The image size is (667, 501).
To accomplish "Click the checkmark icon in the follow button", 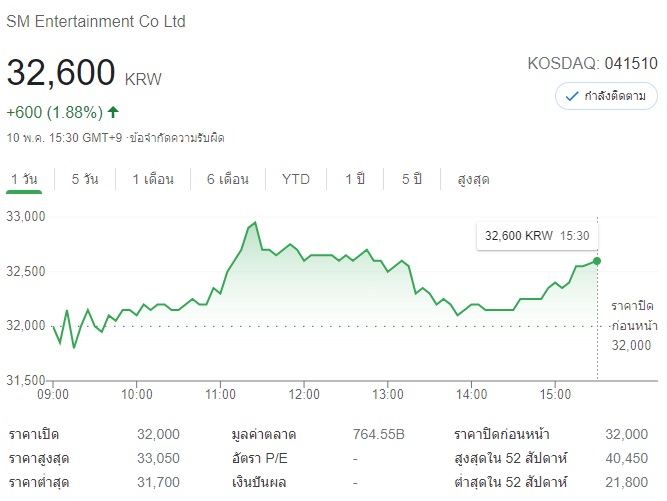I will pyautogui.click(x=572, y=97).
